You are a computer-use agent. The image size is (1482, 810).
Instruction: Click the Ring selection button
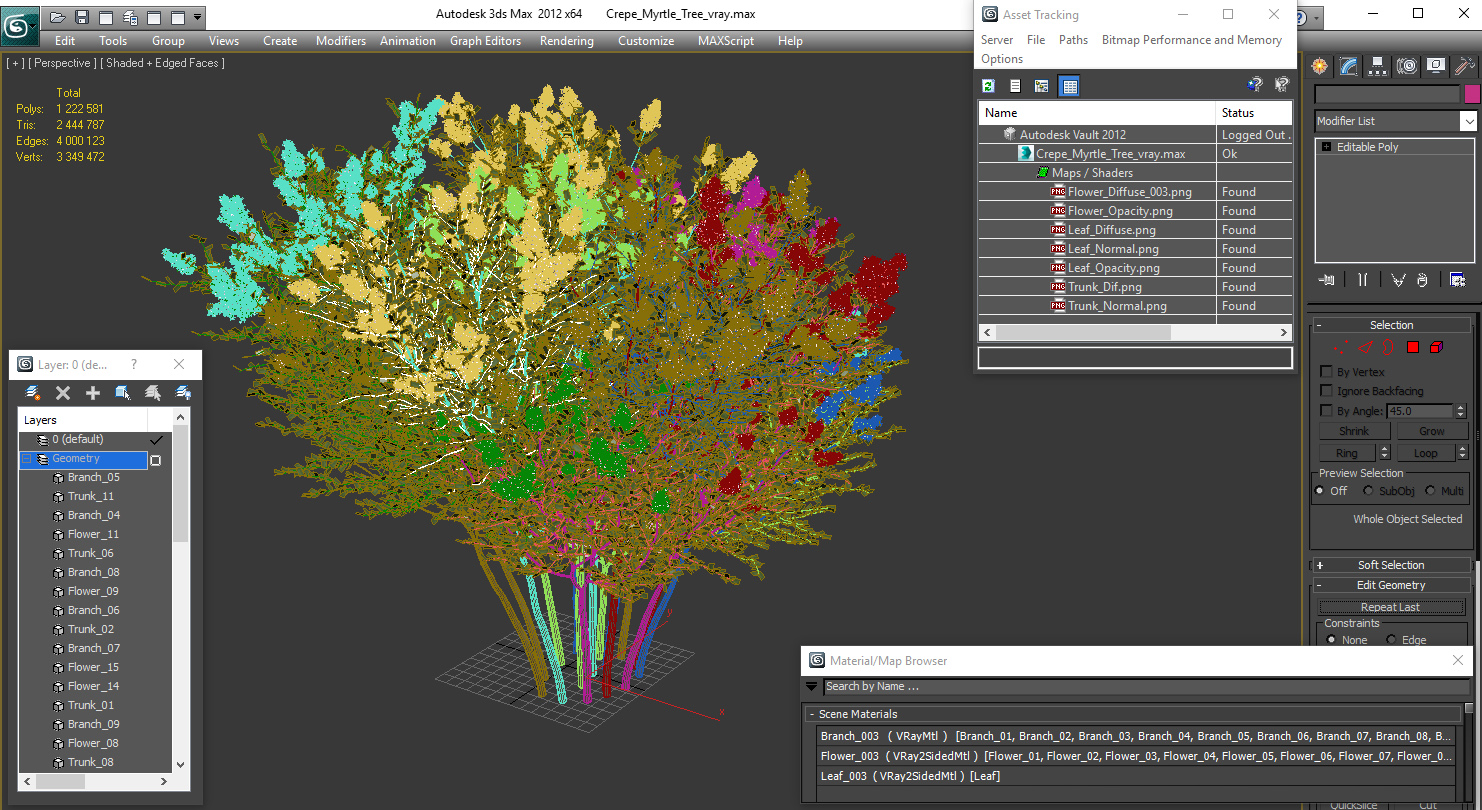pyautogui.click(x=1346, y=453)
